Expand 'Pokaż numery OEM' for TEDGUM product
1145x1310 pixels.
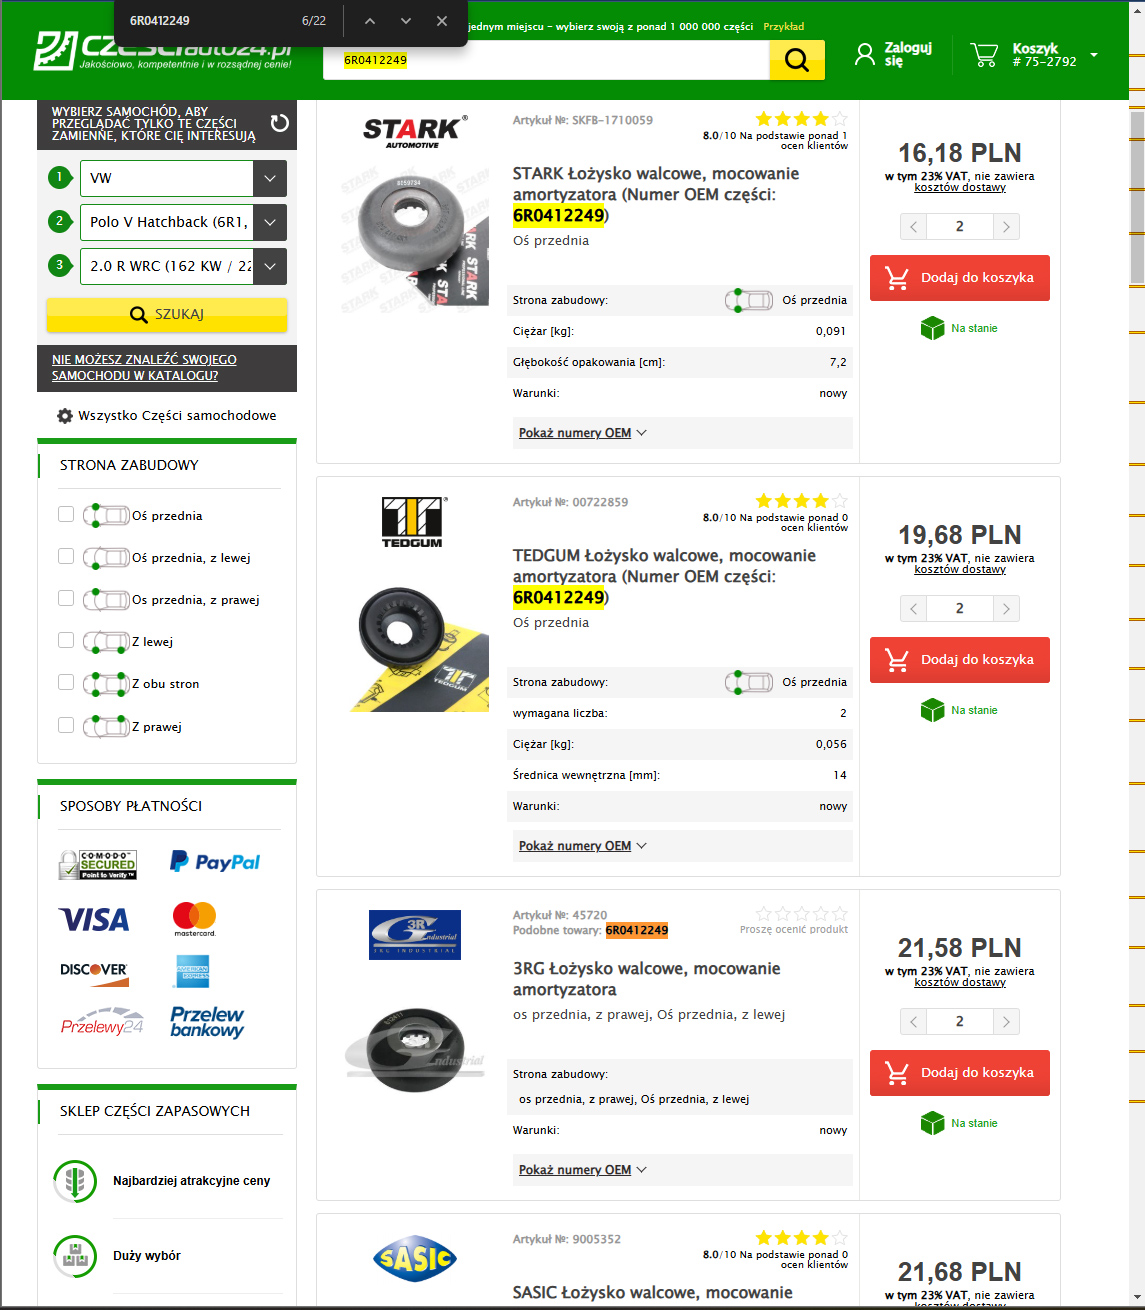[x=583, y=846]
